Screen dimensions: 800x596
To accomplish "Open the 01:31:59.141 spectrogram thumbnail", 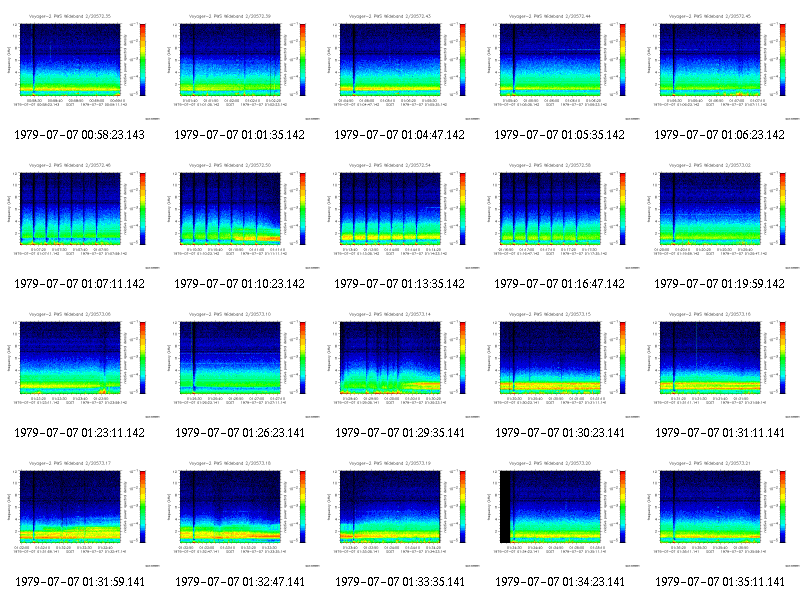I will 80,512.
